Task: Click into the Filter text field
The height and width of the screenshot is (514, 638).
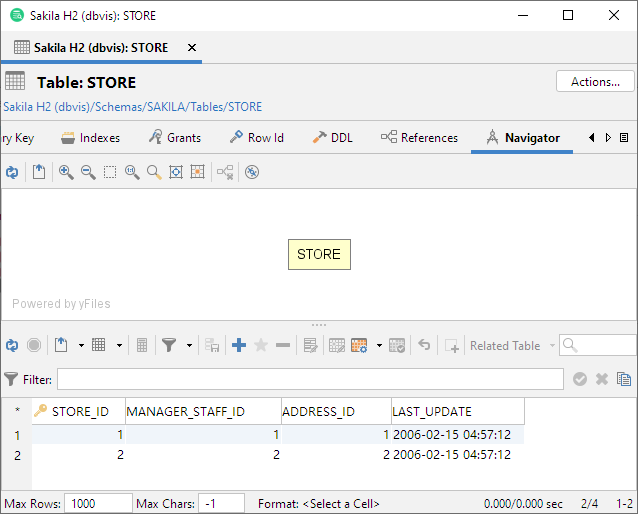Action: 310,379
